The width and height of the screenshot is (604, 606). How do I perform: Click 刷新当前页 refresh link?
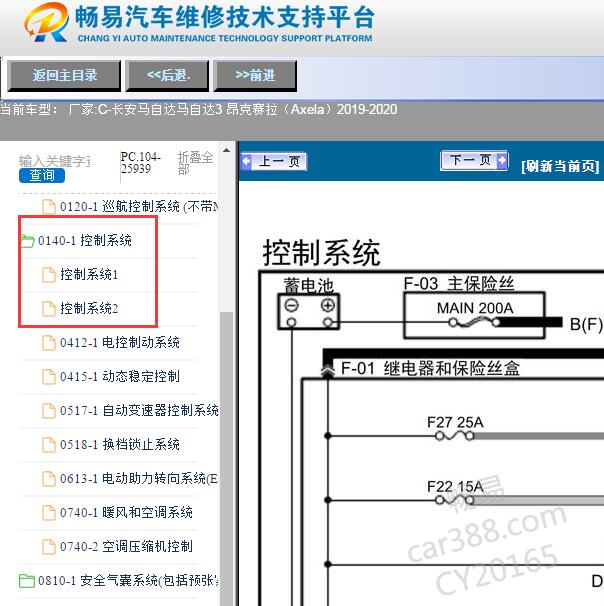[x=560, y=166]
